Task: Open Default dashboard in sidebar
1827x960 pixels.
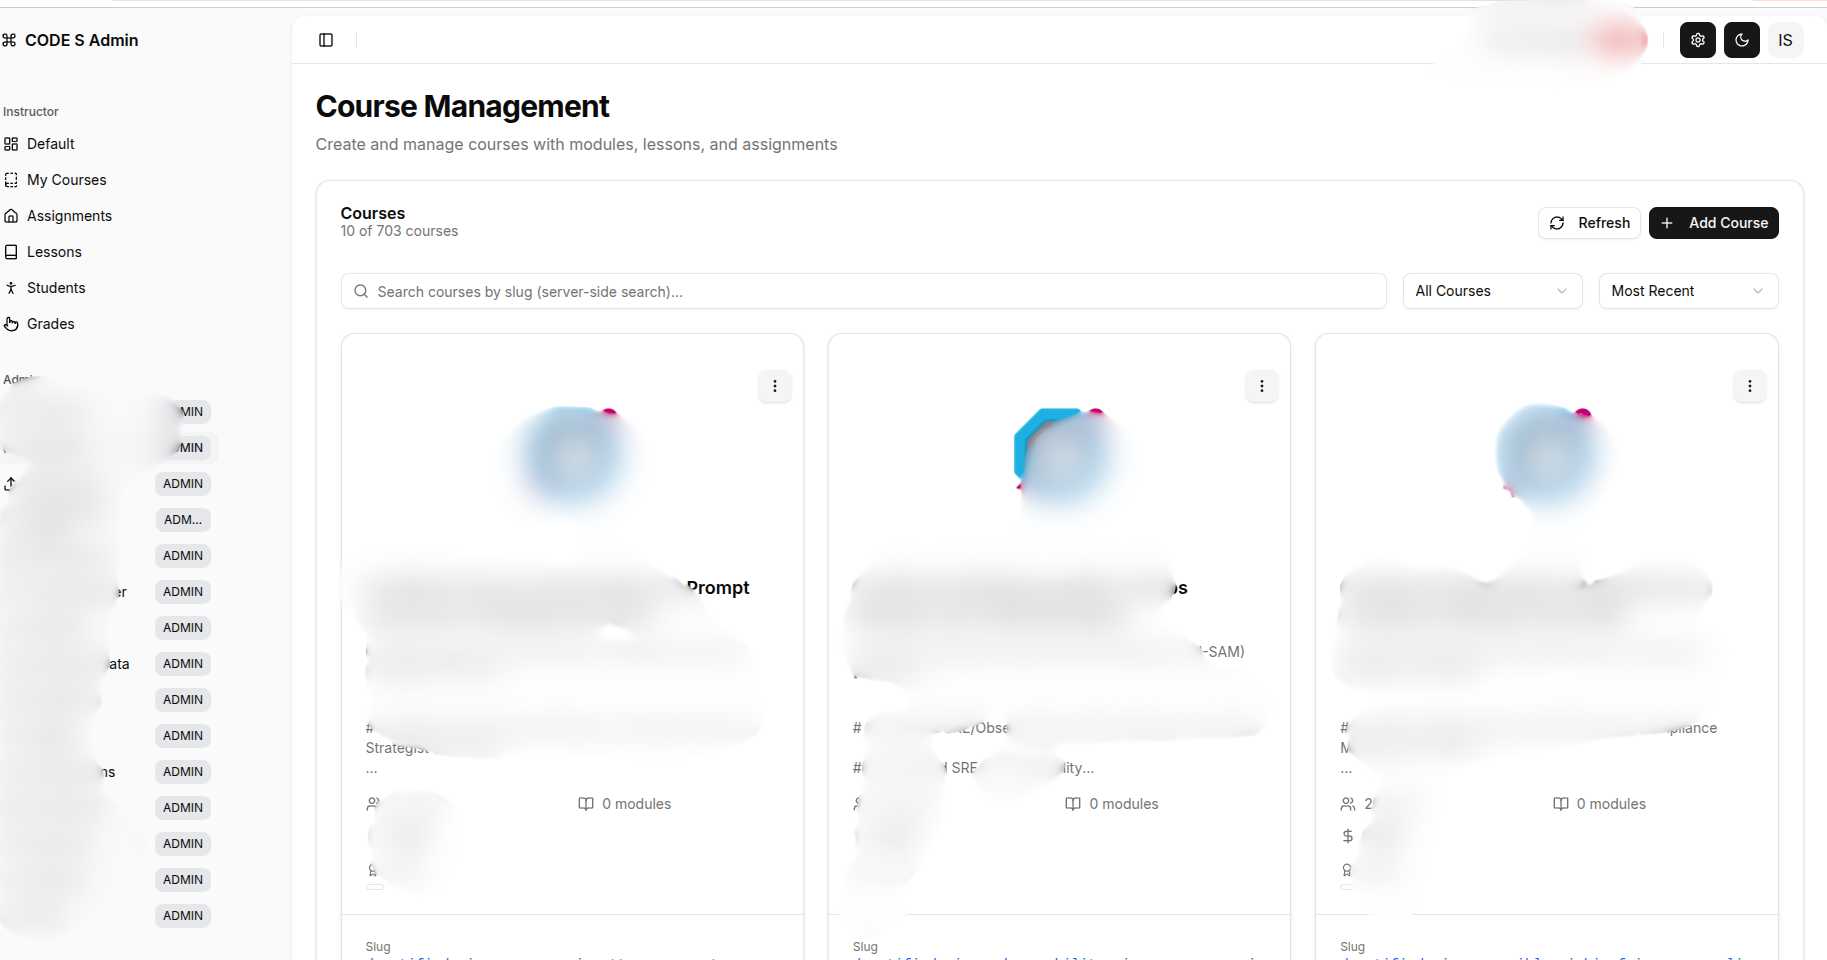Action: pos(51,144)
